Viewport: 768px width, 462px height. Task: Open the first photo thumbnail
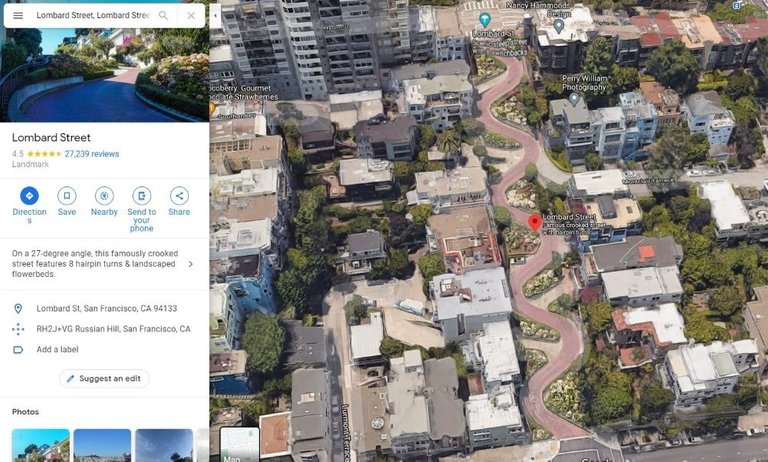pos(41,445)
